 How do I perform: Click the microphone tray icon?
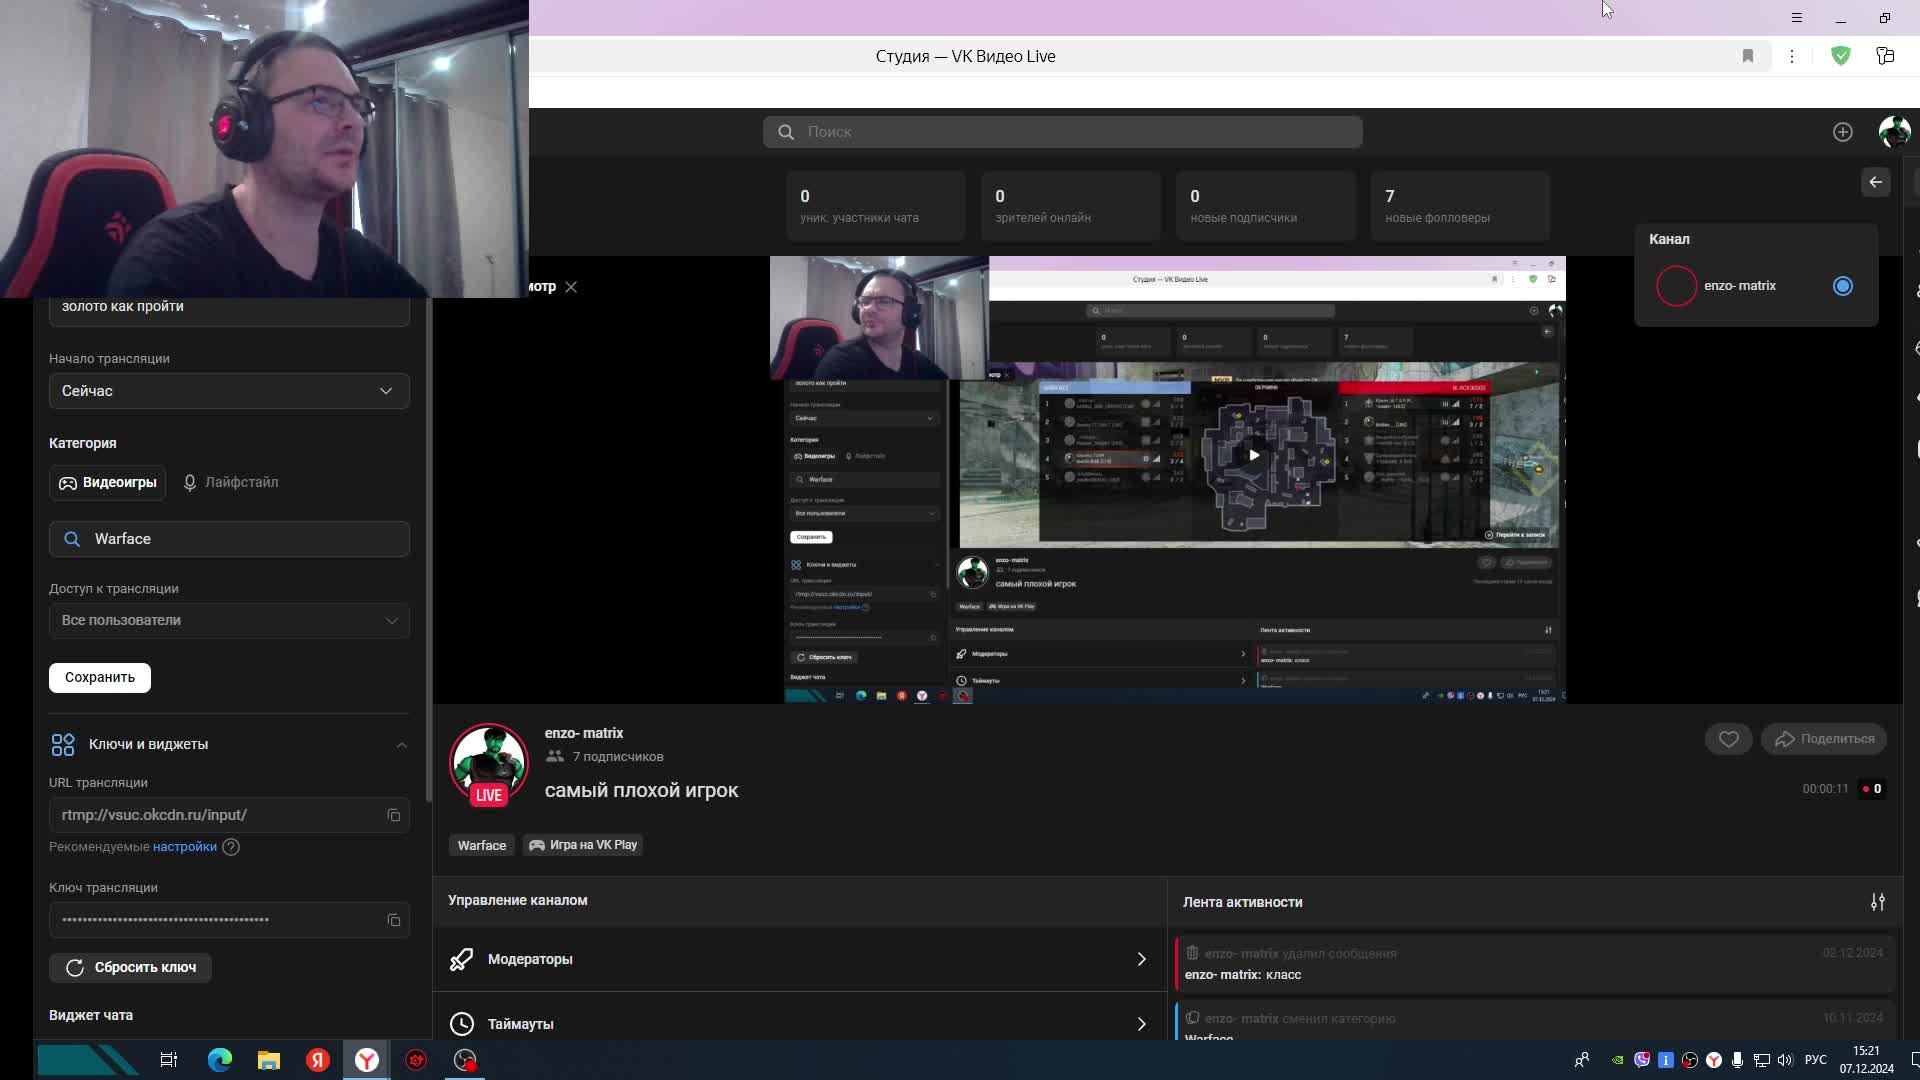coord(1738,1060)
